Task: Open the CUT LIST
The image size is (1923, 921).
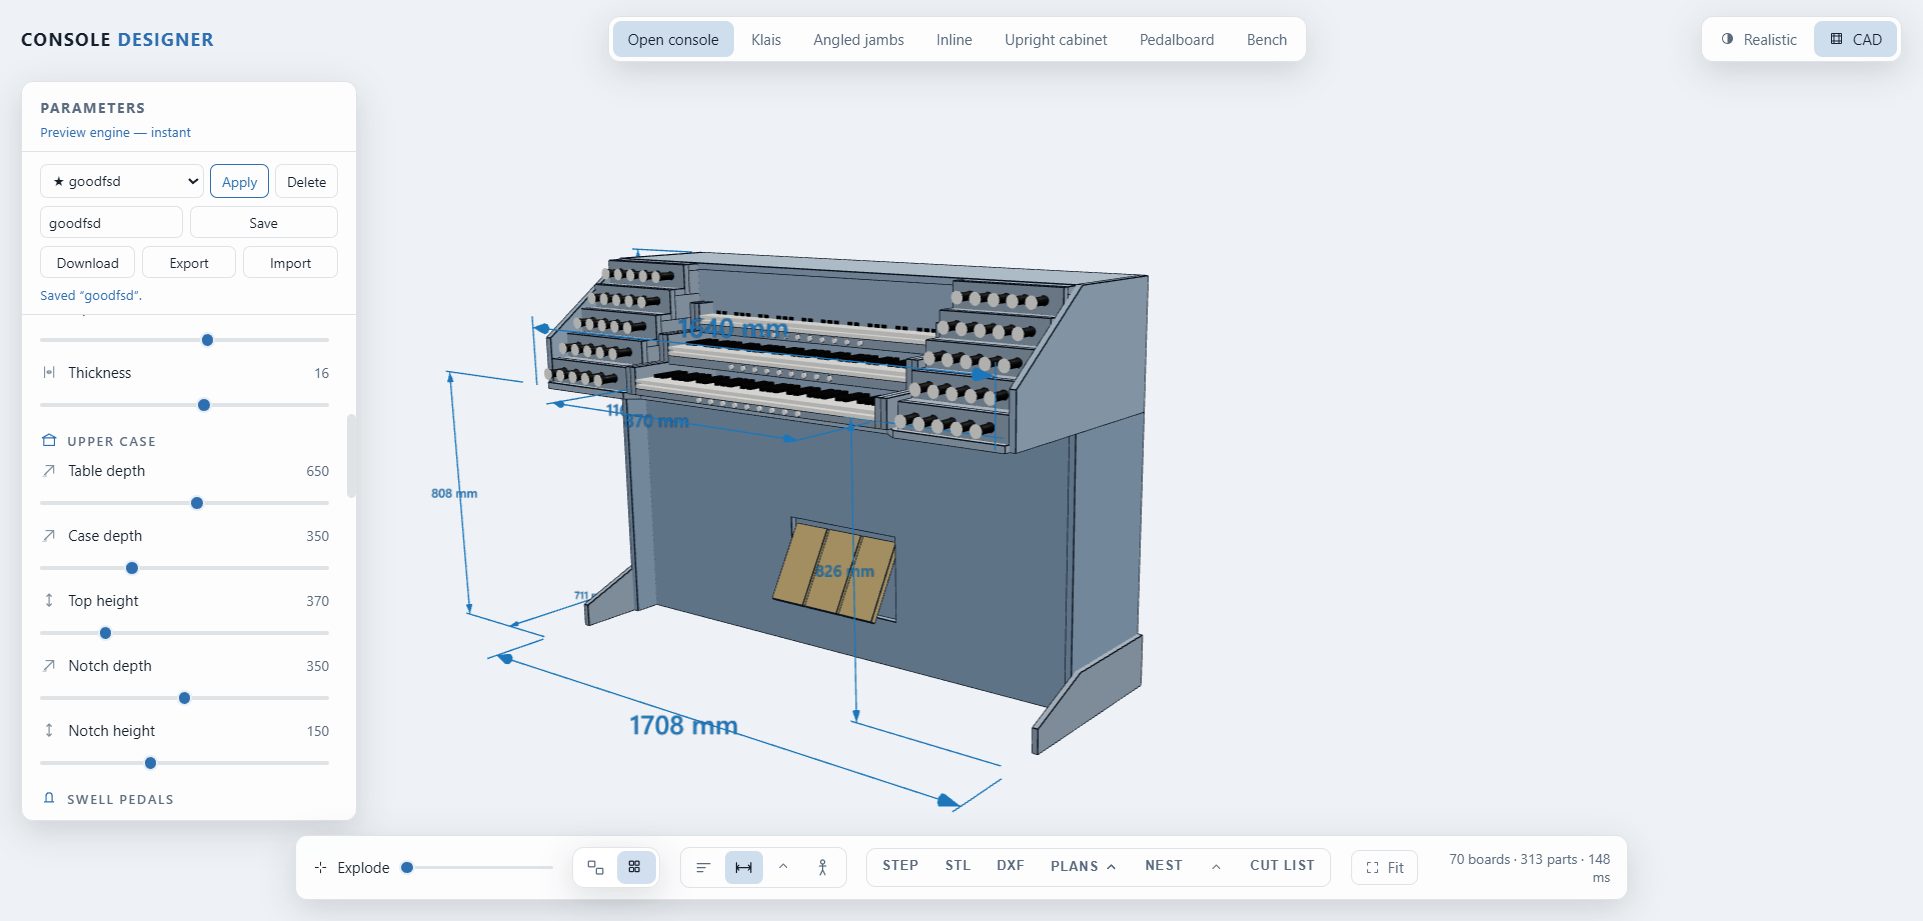Action: [1282, 866]
